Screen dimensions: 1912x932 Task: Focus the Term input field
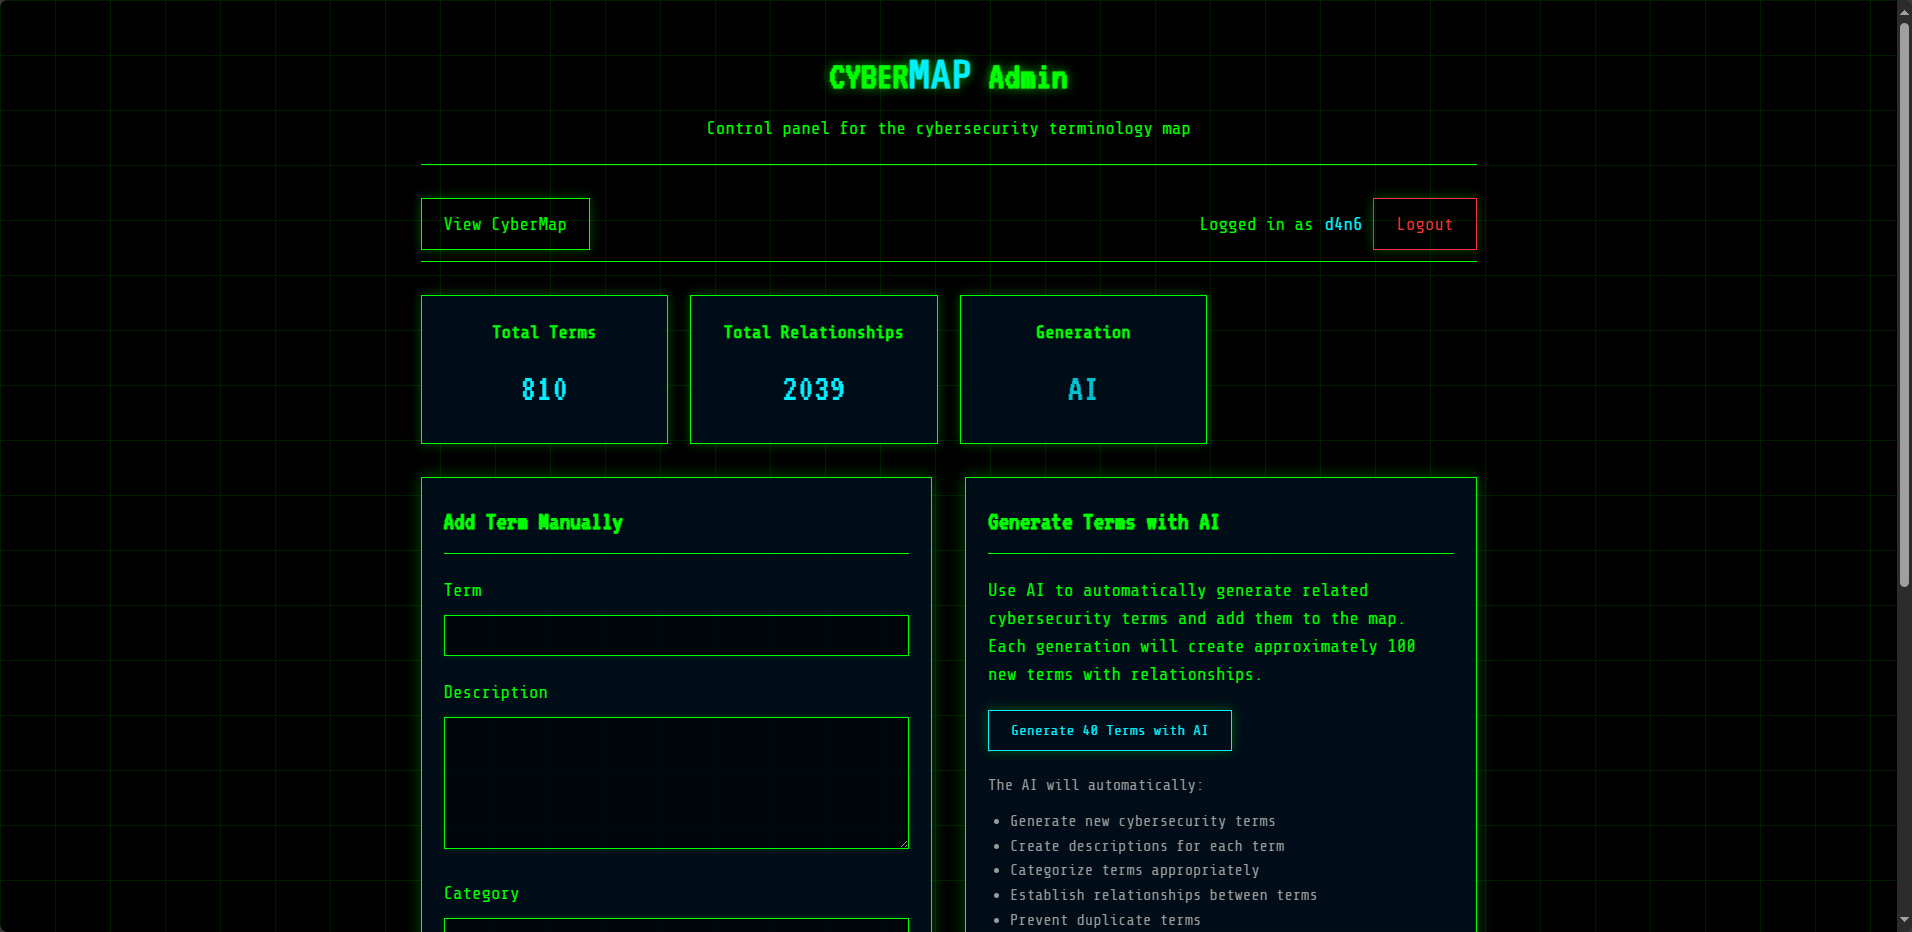(x=676, y=636)
